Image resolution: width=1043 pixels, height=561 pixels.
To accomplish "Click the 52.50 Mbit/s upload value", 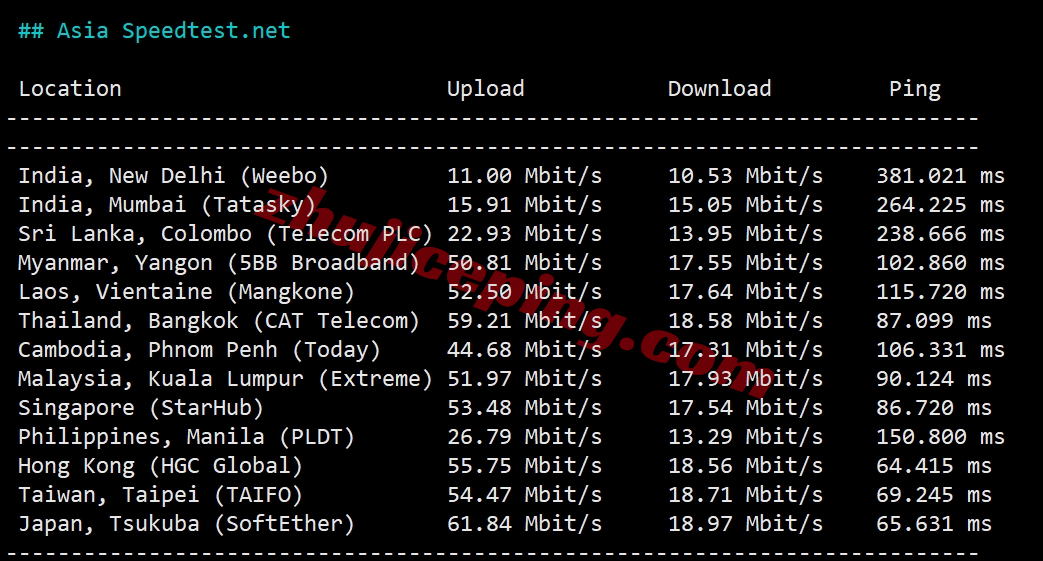I will tap(524, 291).
